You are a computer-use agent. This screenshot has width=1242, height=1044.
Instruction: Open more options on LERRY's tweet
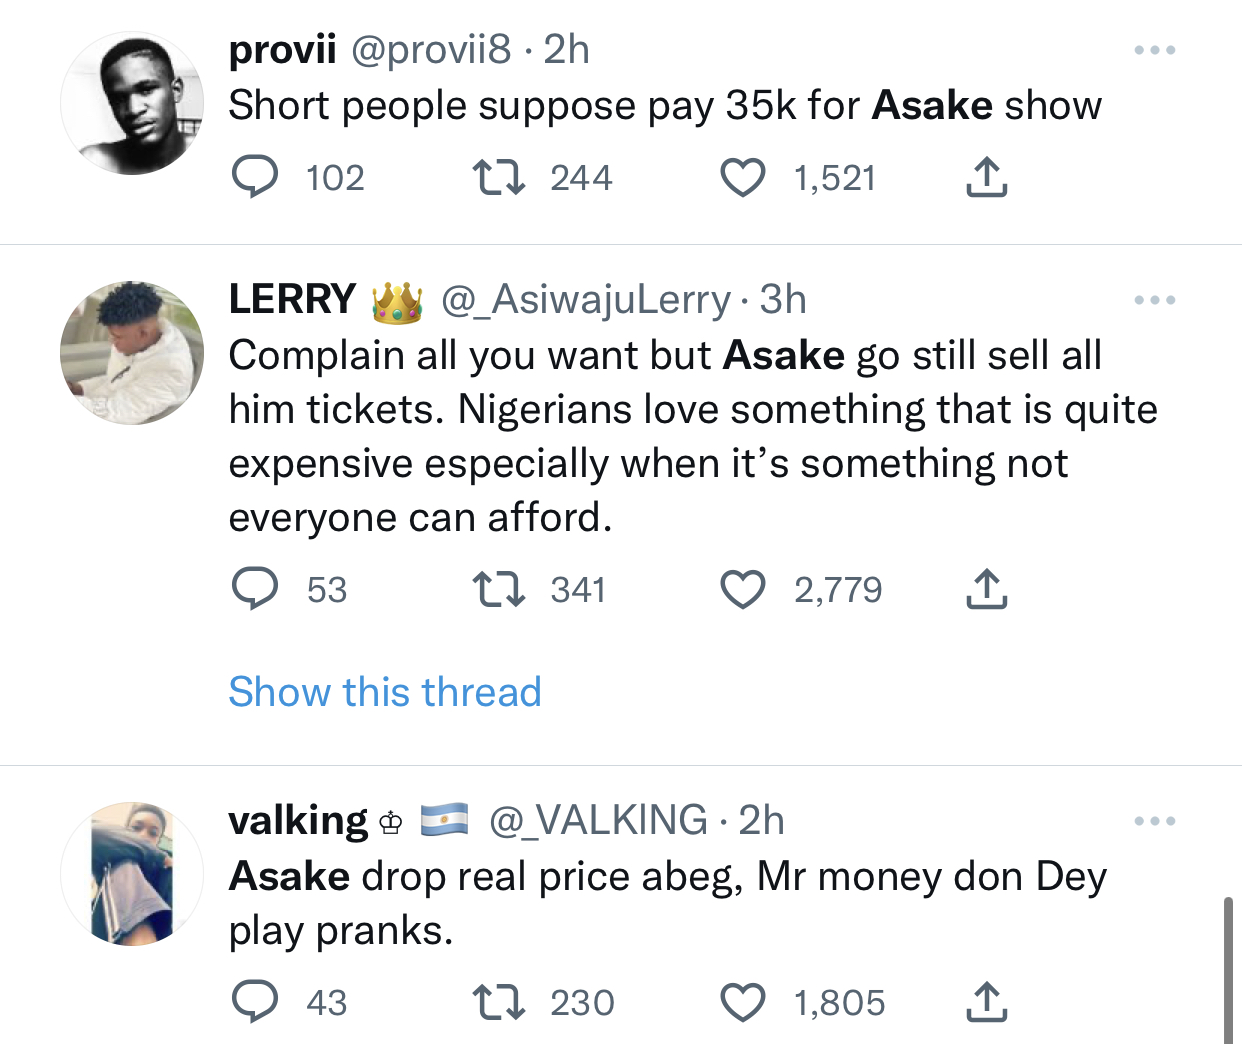coord(1155,300)
